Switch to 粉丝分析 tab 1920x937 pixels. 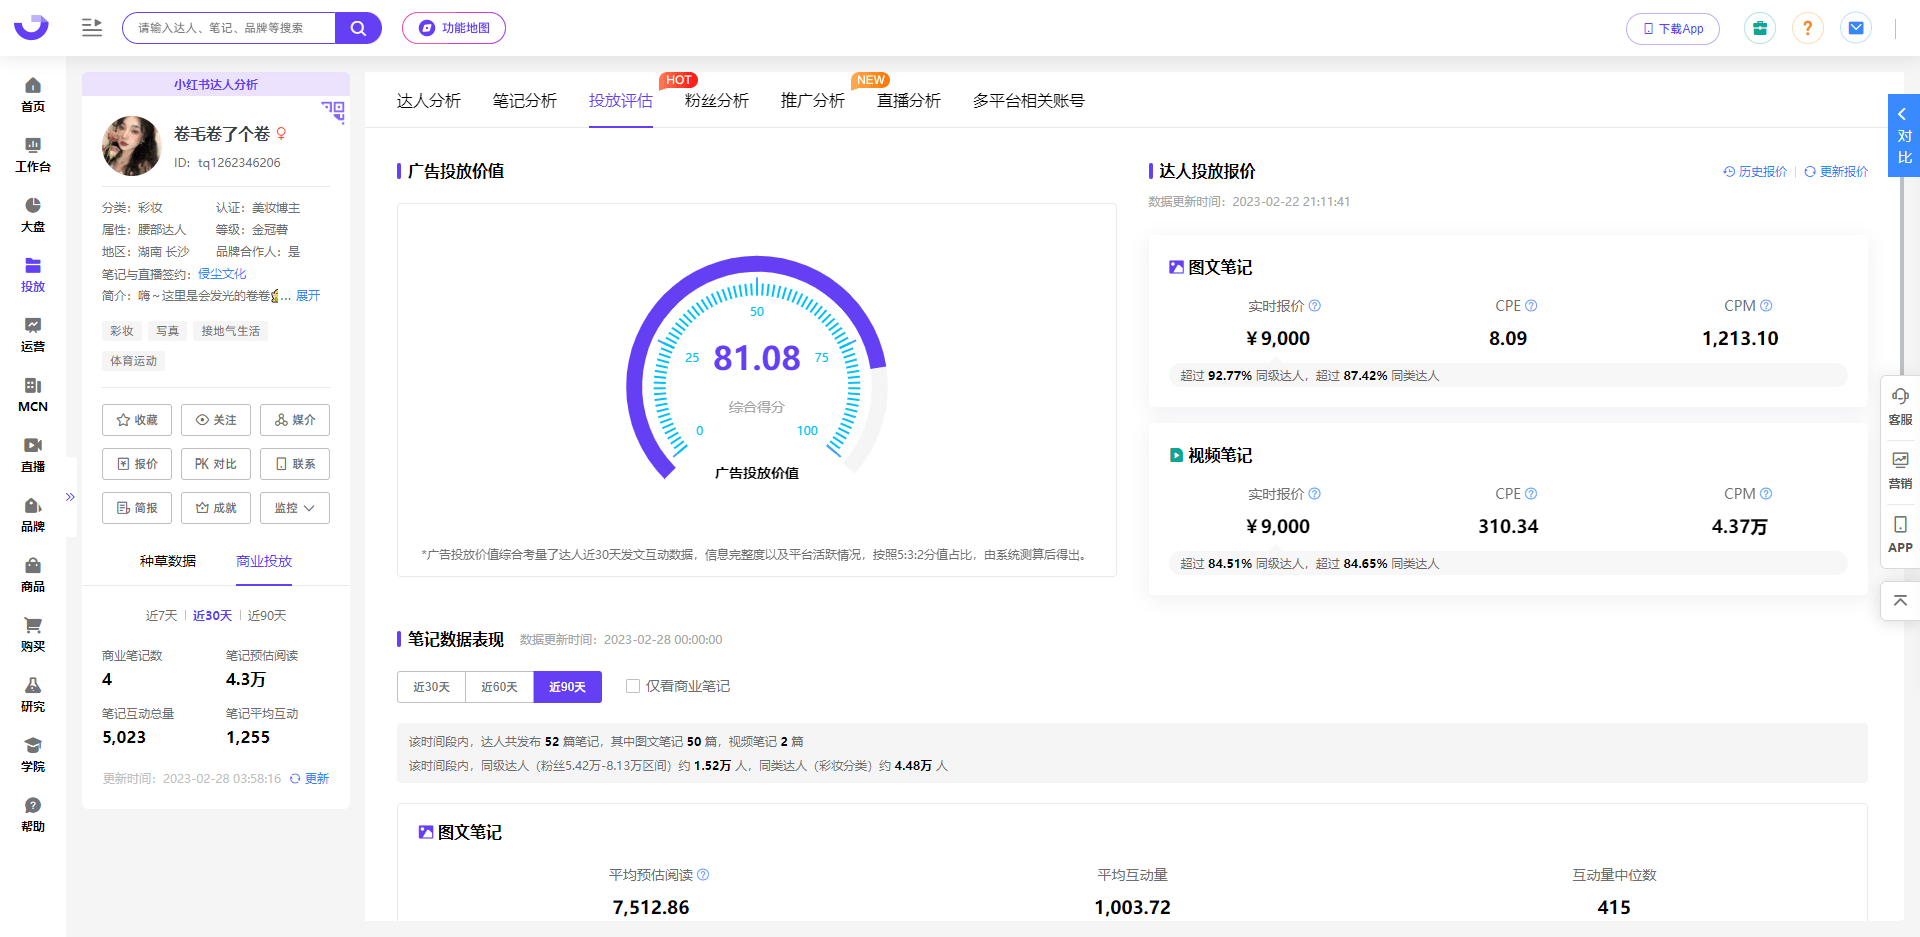(716, 101)
